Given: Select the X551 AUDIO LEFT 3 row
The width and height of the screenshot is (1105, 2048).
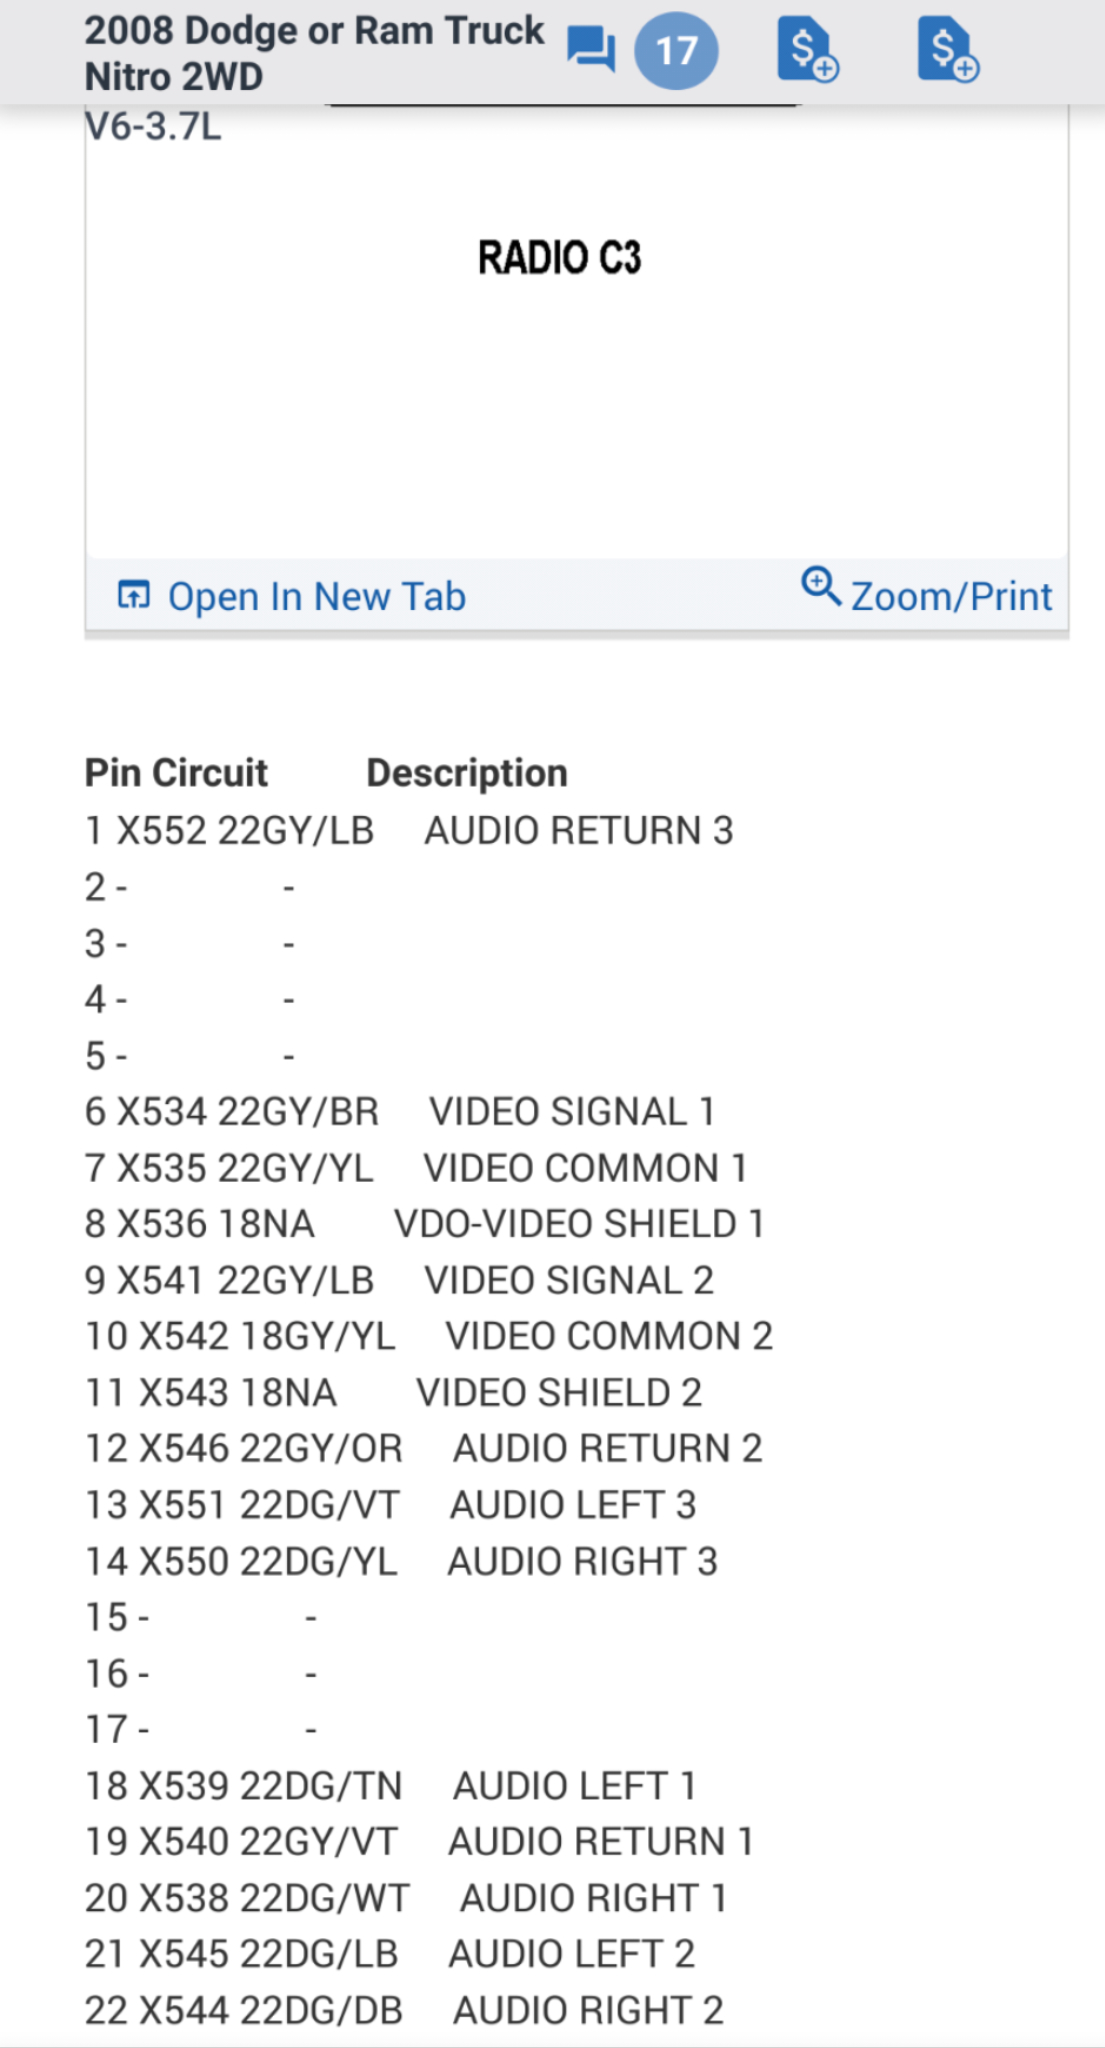Looking at the screenshot, I should tap(390, 1505).
